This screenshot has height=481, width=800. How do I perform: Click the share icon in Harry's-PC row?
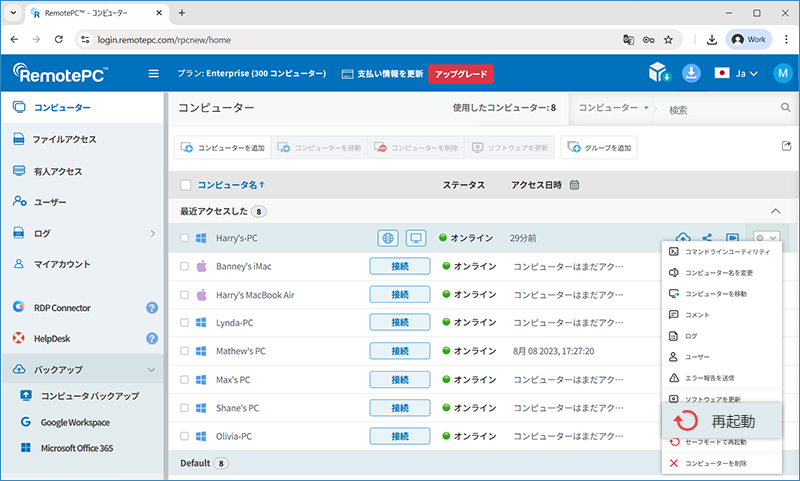click(707, 238)
